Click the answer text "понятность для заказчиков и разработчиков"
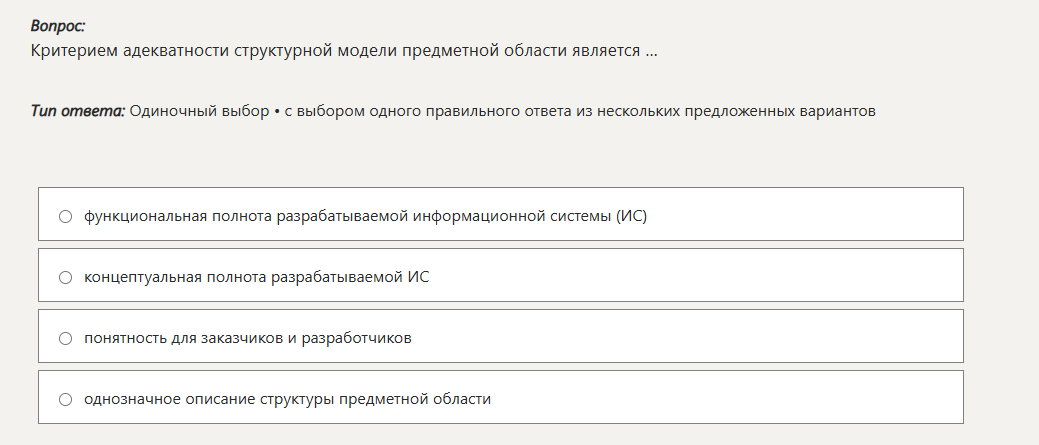The height and width of the screenshot is (445, 1039). coord(248,338)
